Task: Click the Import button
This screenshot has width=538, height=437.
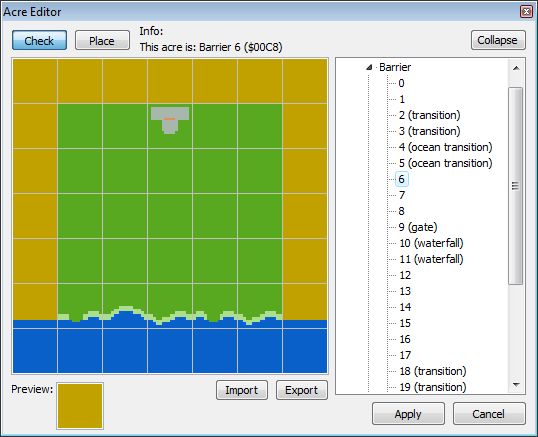Action: (242, 390)
